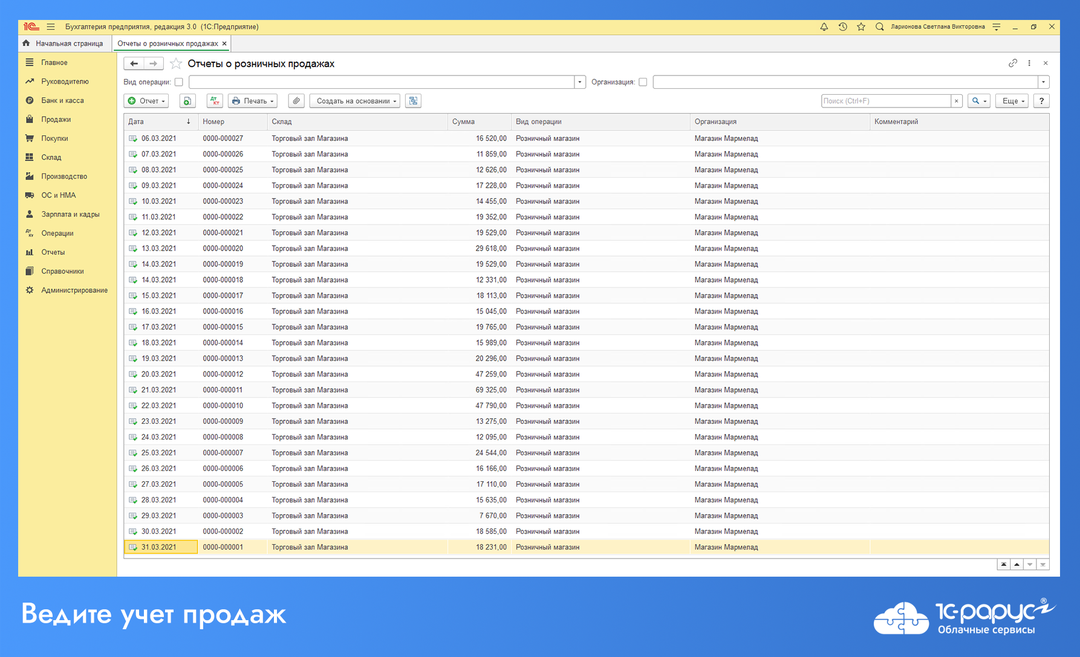Viewport: 1080px width, 657px height.
Task: Expand the Организация dropdown arrow
Action: coord(1043,82)
